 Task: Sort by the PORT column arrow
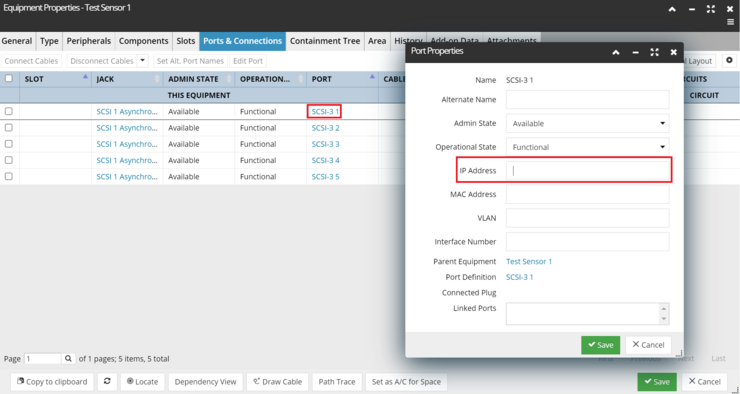coord(372,76)
